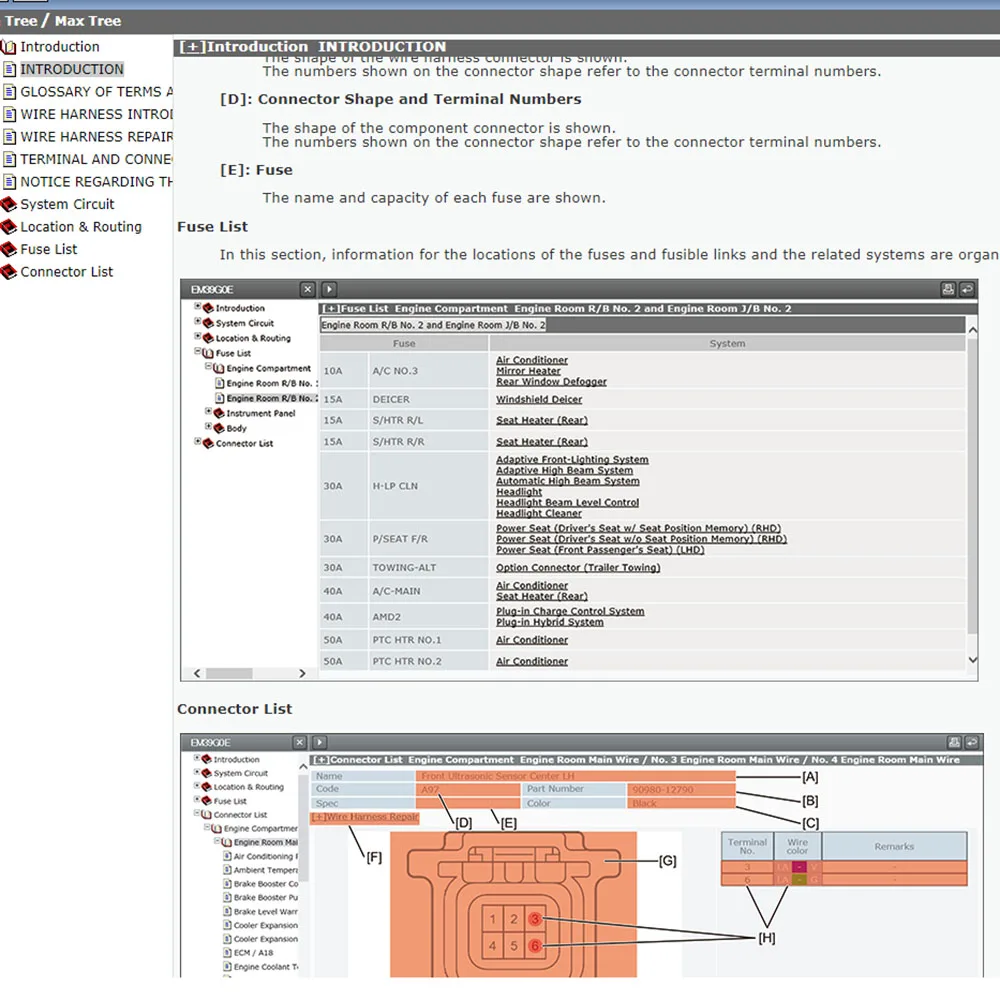Expand Location & Routing in Fuse List example tree
The height and width of the screenshot is (1000, 1000).
(198, 337)
